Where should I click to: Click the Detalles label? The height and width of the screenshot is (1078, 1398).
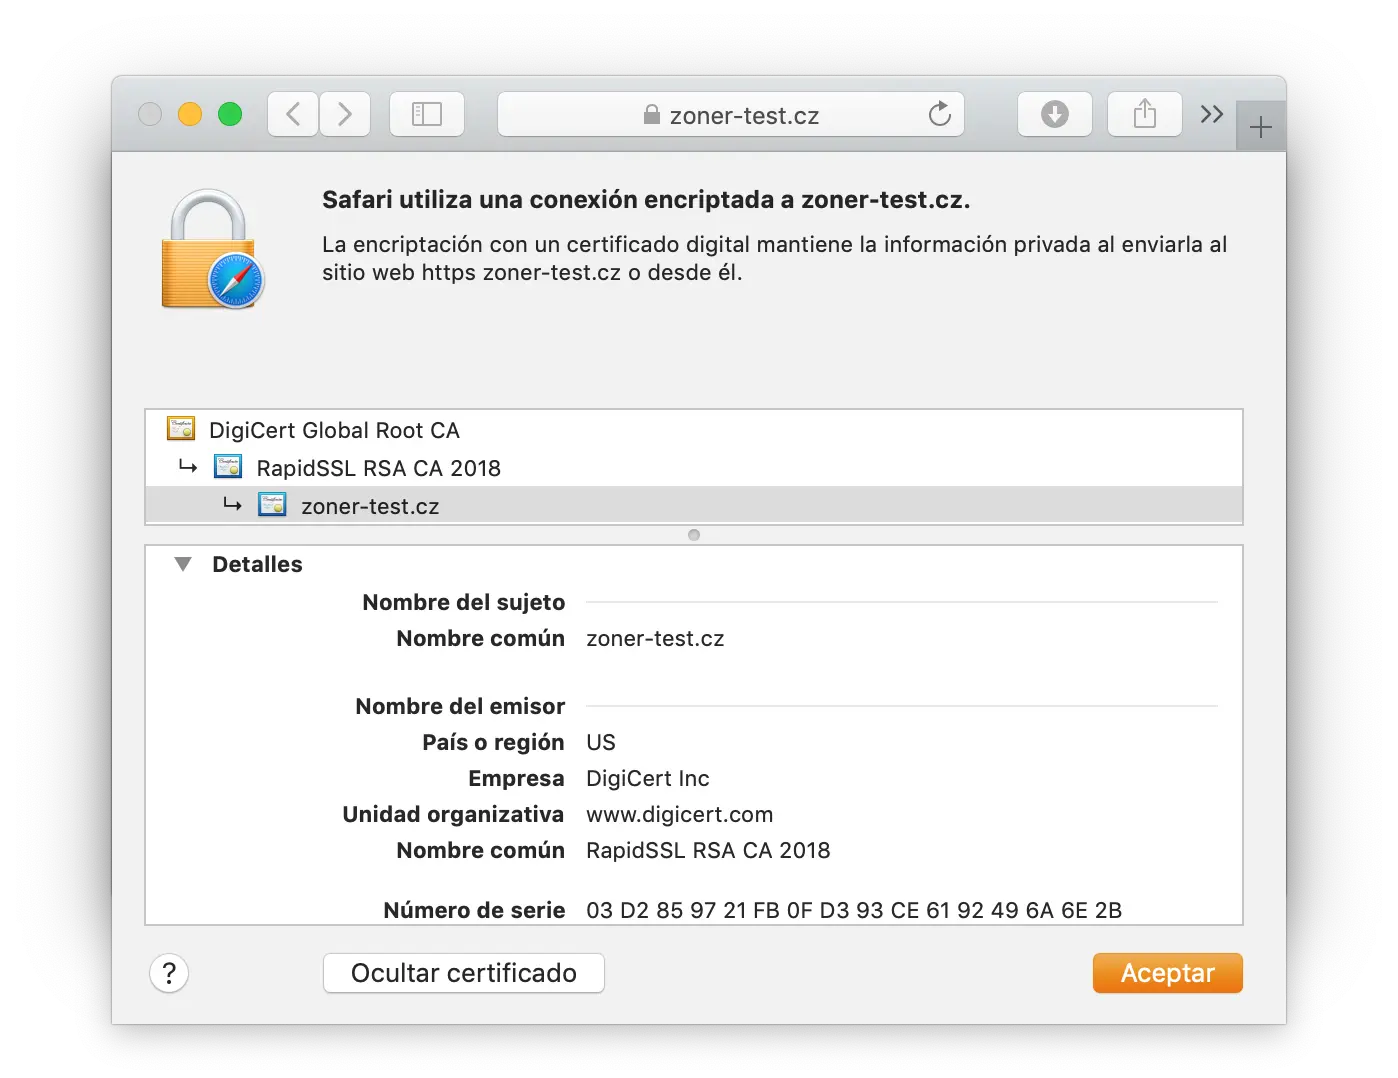[257, 565]
